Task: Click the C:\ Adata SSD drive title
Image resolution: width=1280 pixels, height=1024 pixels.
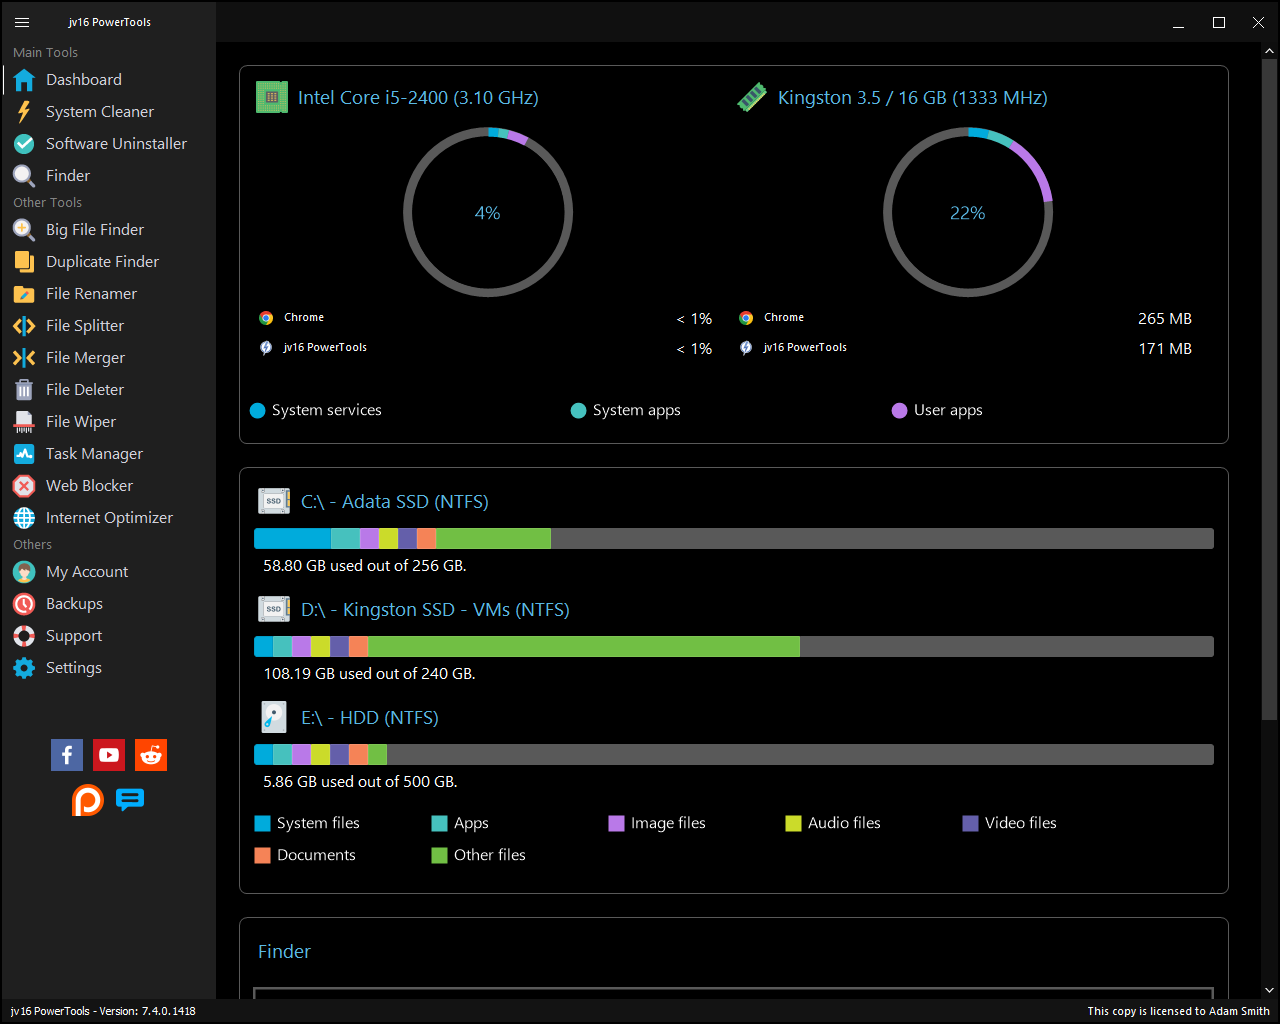Action: (x=394, y=502)
